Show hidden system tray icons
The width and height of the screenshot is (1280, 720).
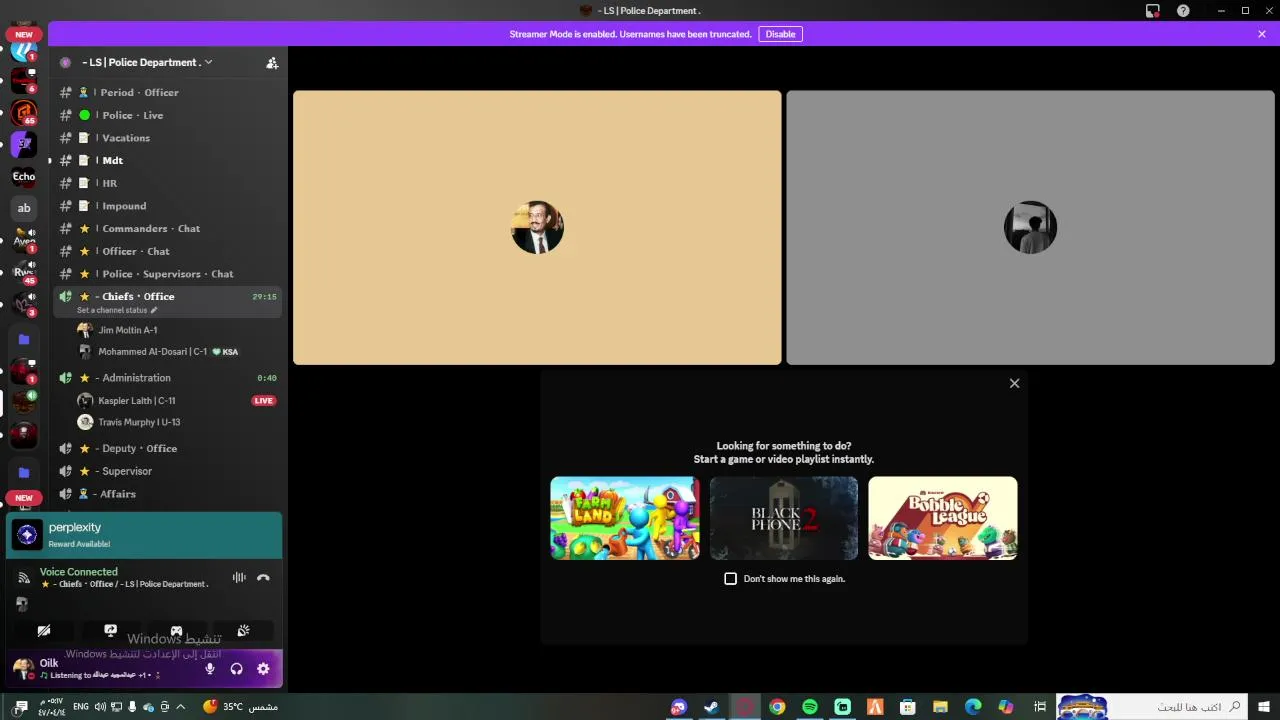tap(181, 707)
